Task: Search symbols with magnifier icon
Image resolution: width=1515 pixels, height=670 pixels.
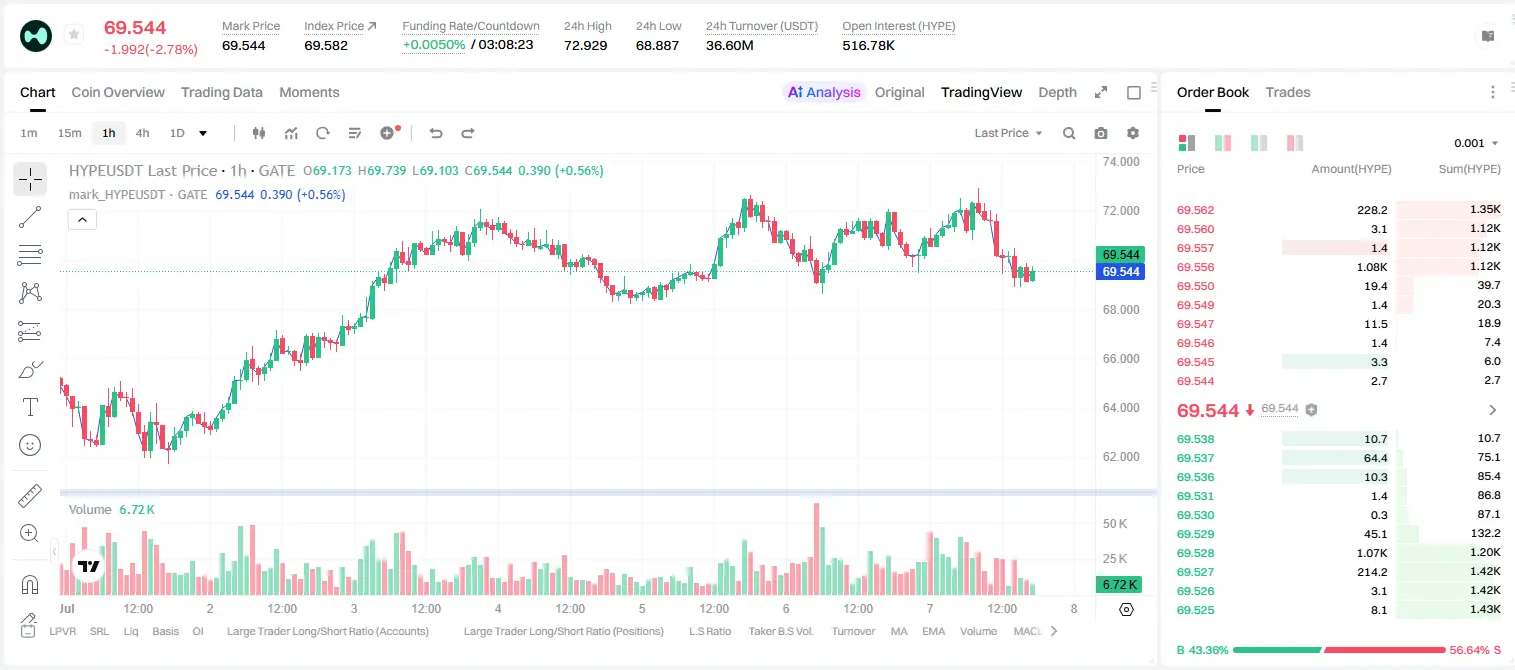Action: pos(1069,133)
